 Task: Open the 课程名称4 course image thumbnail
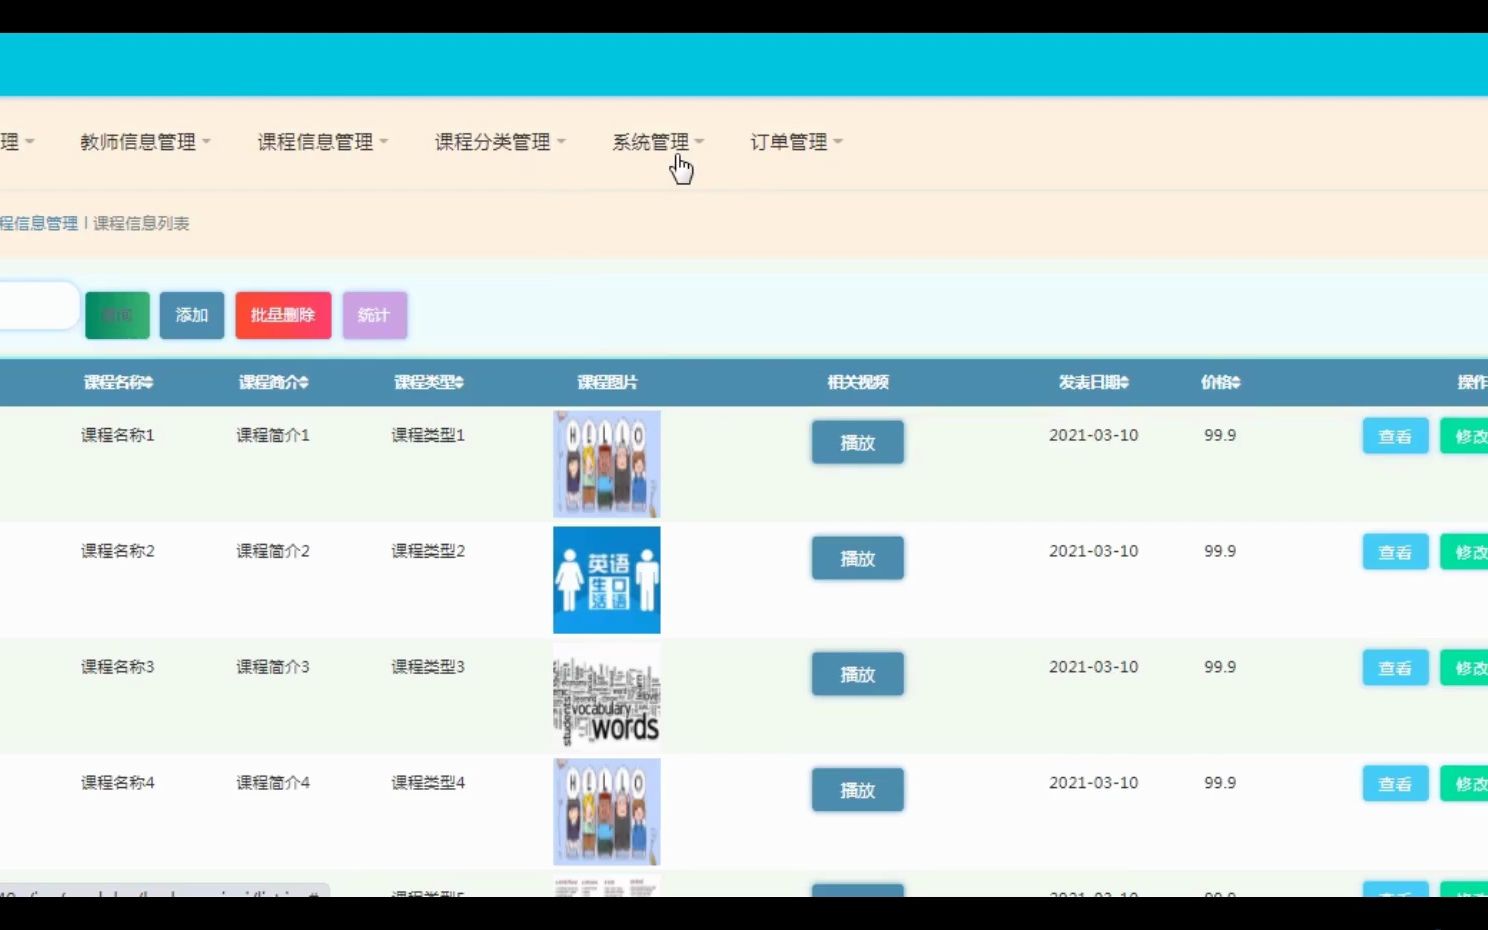click(607, 812)
